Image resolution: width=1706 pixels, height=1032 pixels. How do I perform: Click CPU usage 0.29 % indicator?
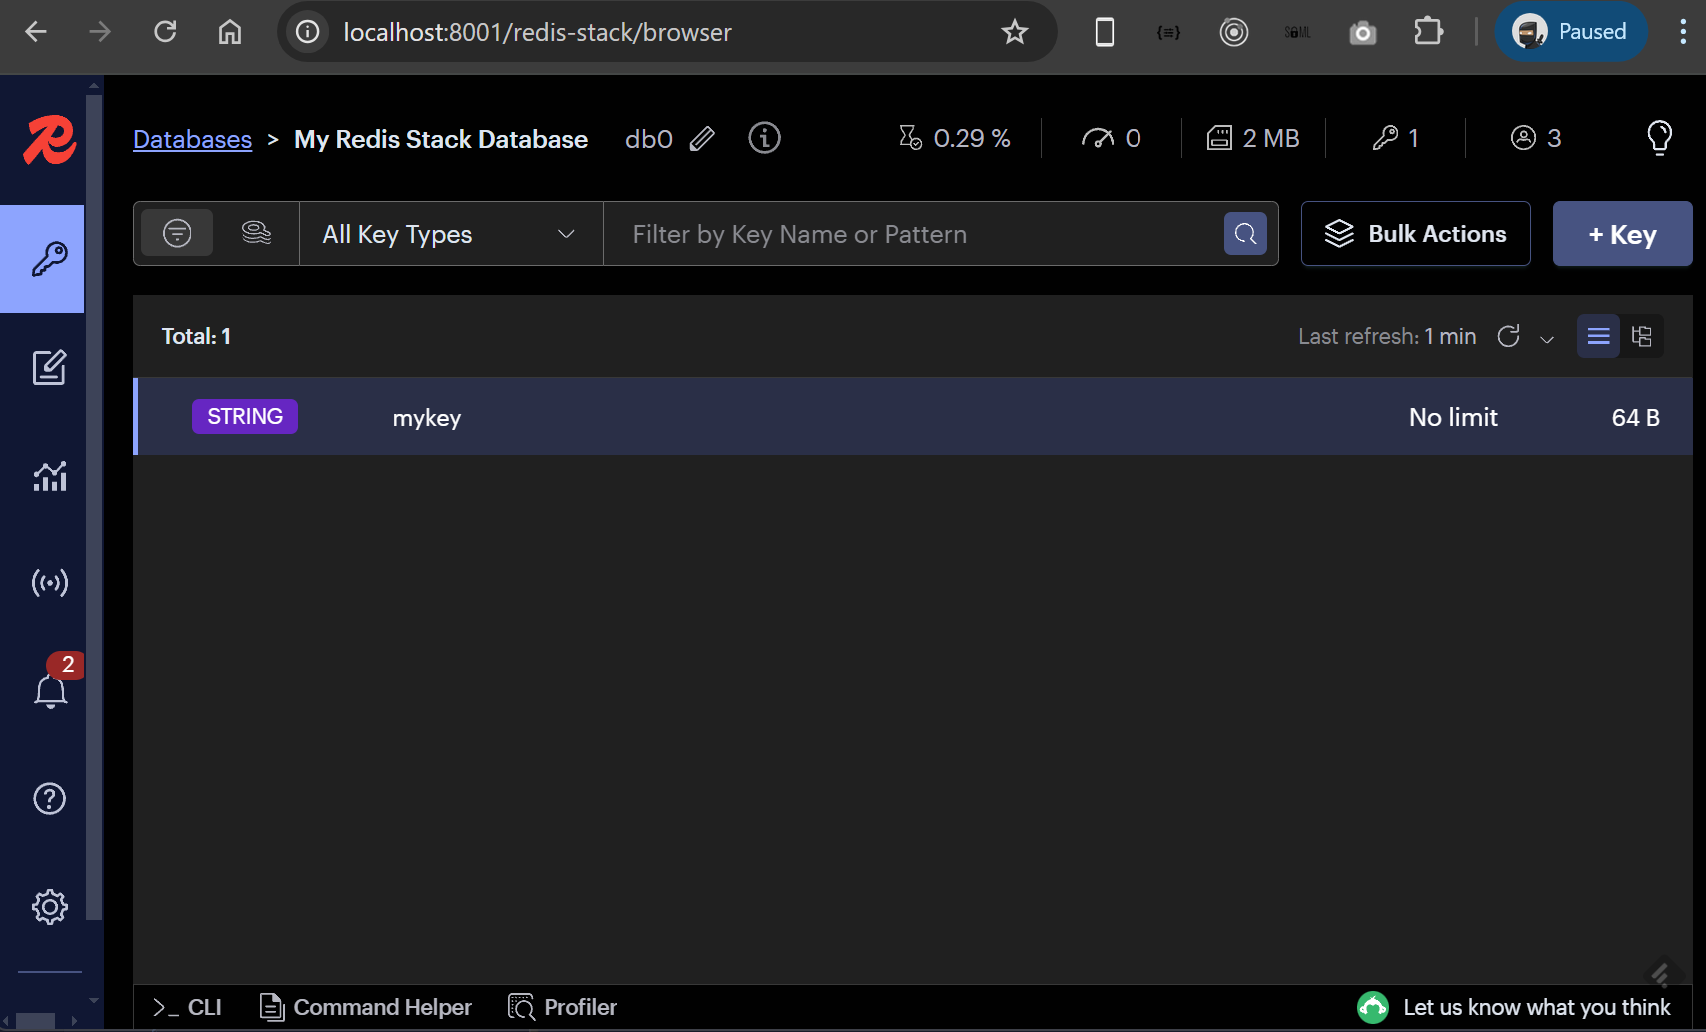(x=954, y=138)
